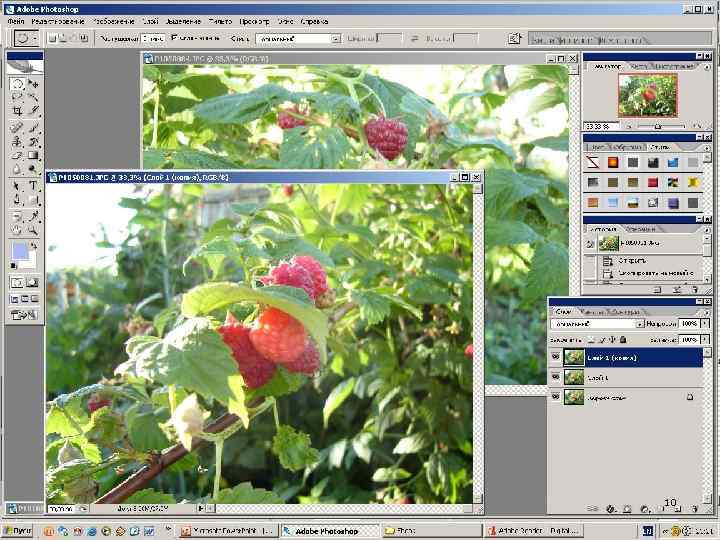Switch to Quick Mask mode

(x=33, y=282)
